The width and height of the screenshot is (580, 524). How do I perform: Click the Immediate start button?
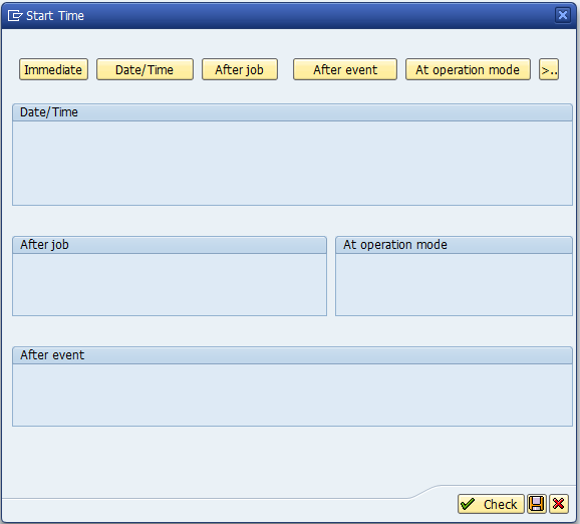[53, 69]
